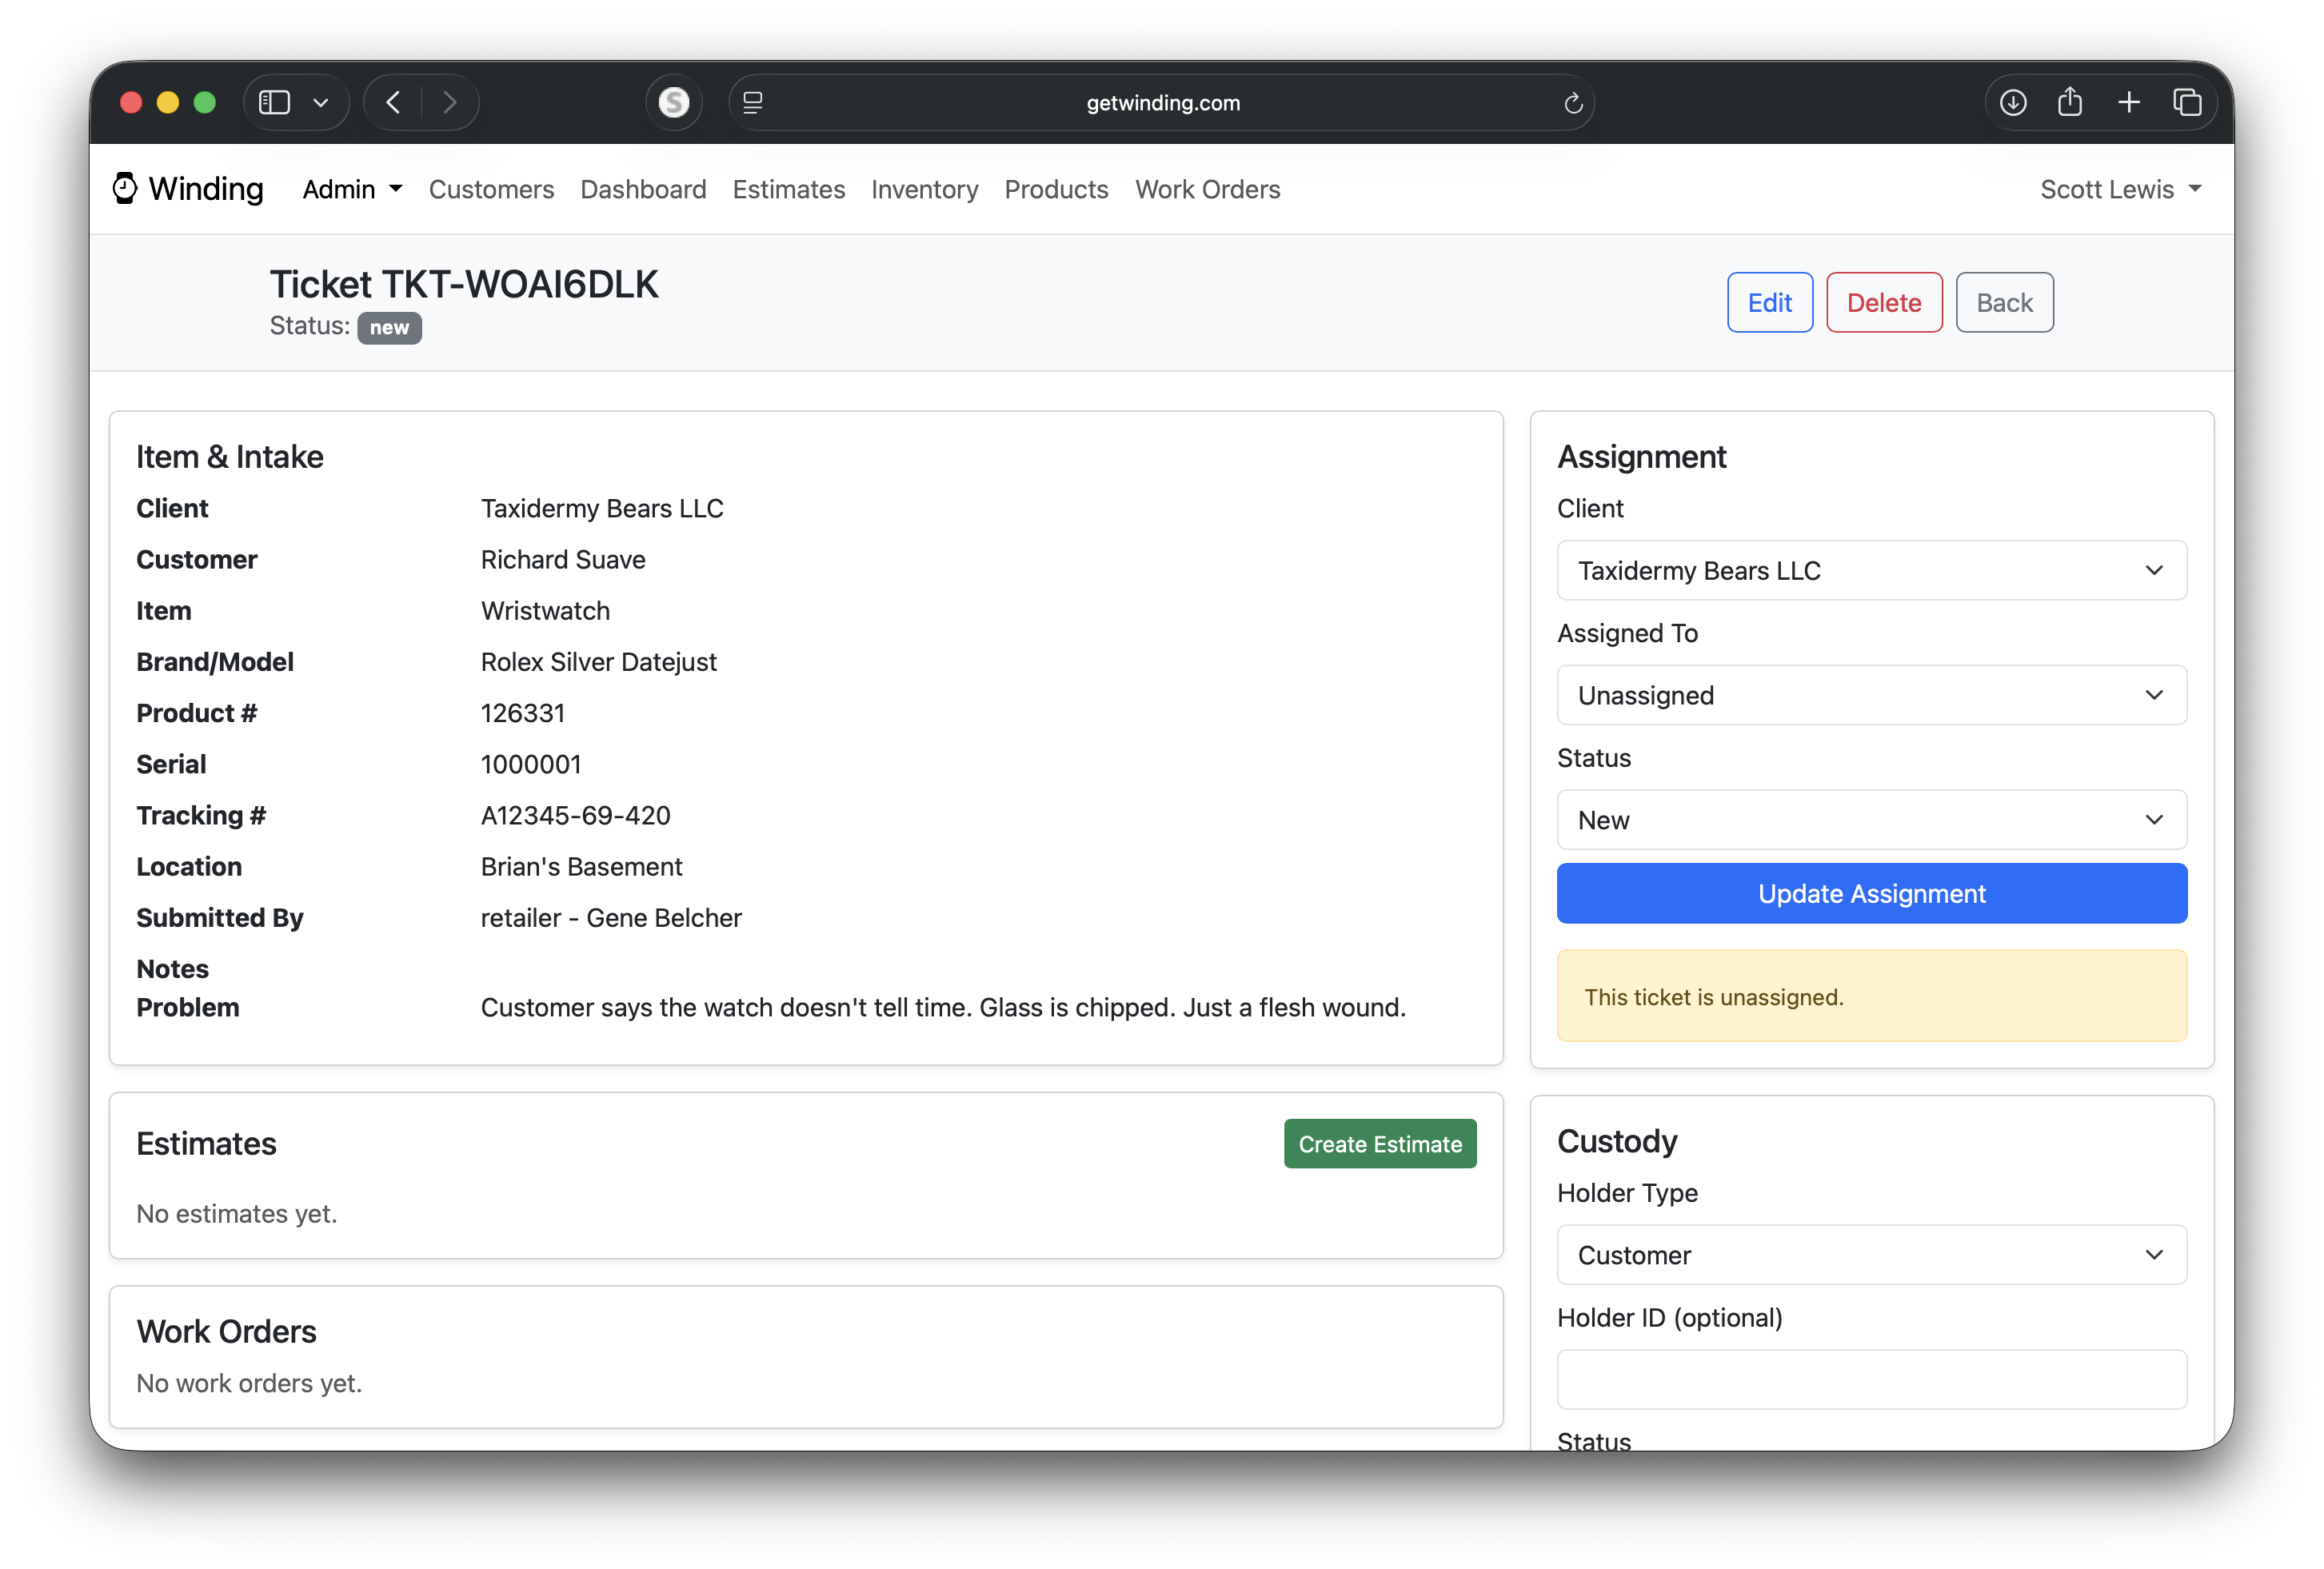Viewport: 2324px width, 1569px height.
Task: Open the Safari share sheet
Action: click(x=2070, y=101)
